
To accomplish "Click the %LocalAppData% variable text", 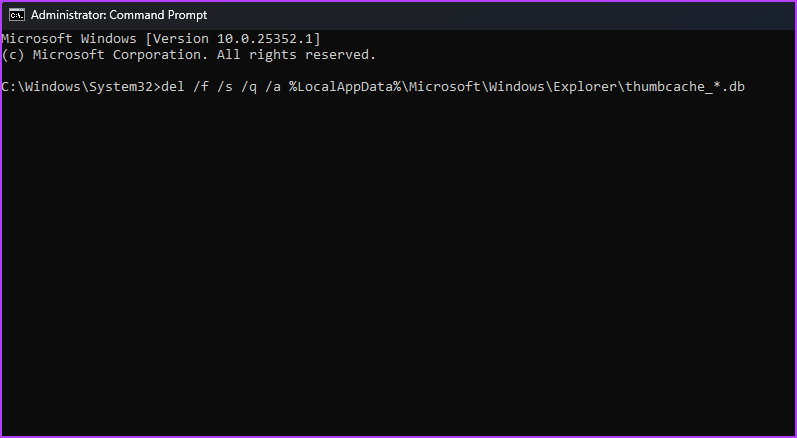I will point(348,87).
